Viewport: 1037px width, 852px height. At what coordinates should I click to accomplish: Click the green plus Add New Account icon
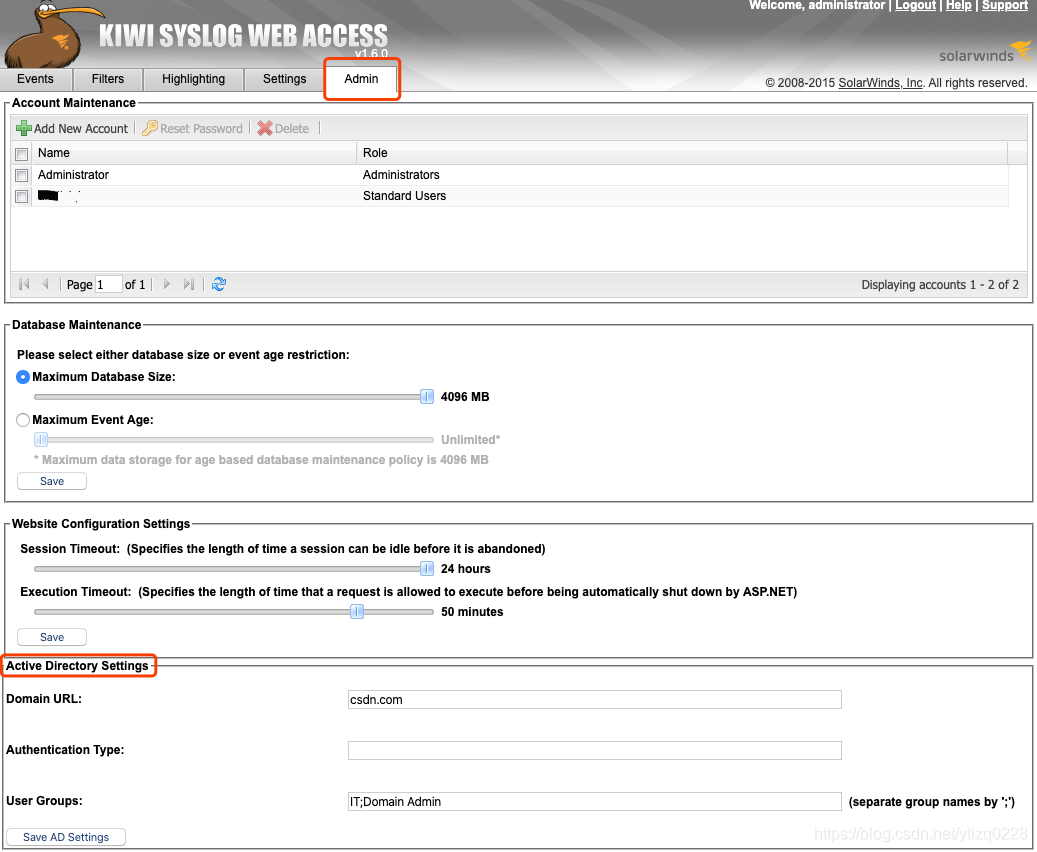[x=24, y=128]
